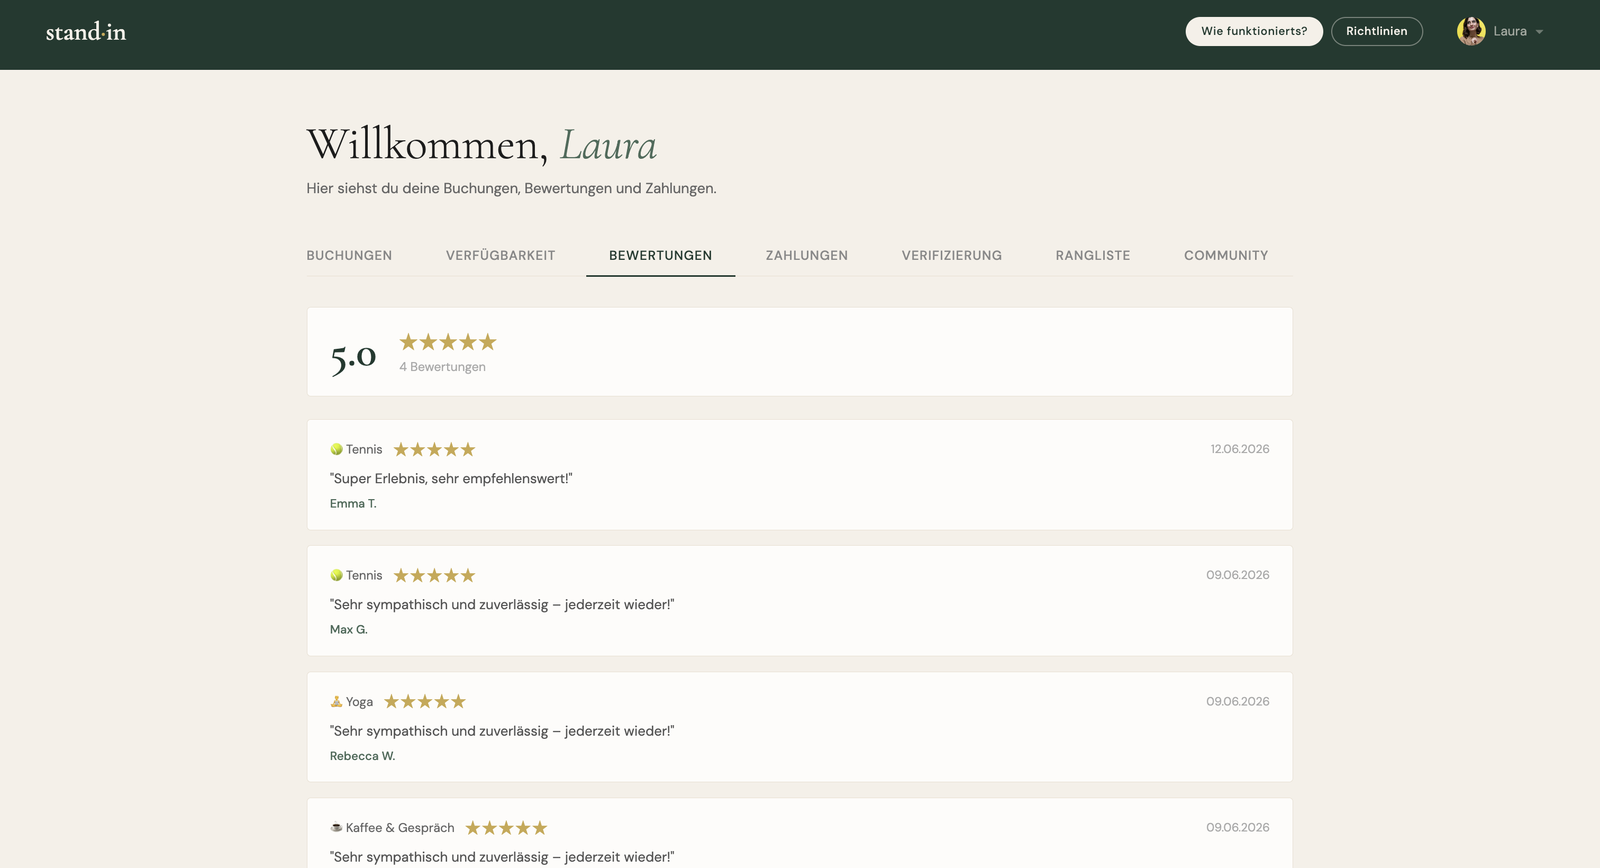Screen dimensions: 1600x868
Task: Click the 09.06.2026 date on the Yoga review
Action: coord(1238,702)
